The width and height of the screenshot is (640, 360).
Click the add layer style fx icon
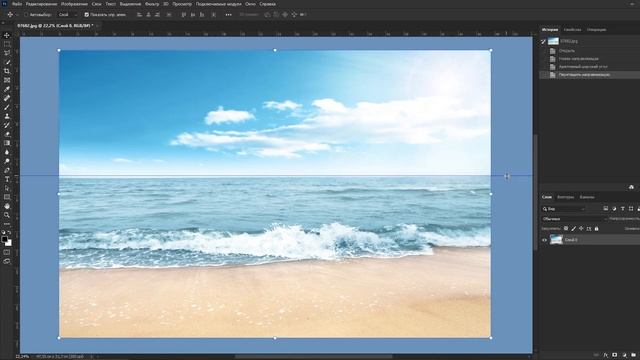pos(605,355)
